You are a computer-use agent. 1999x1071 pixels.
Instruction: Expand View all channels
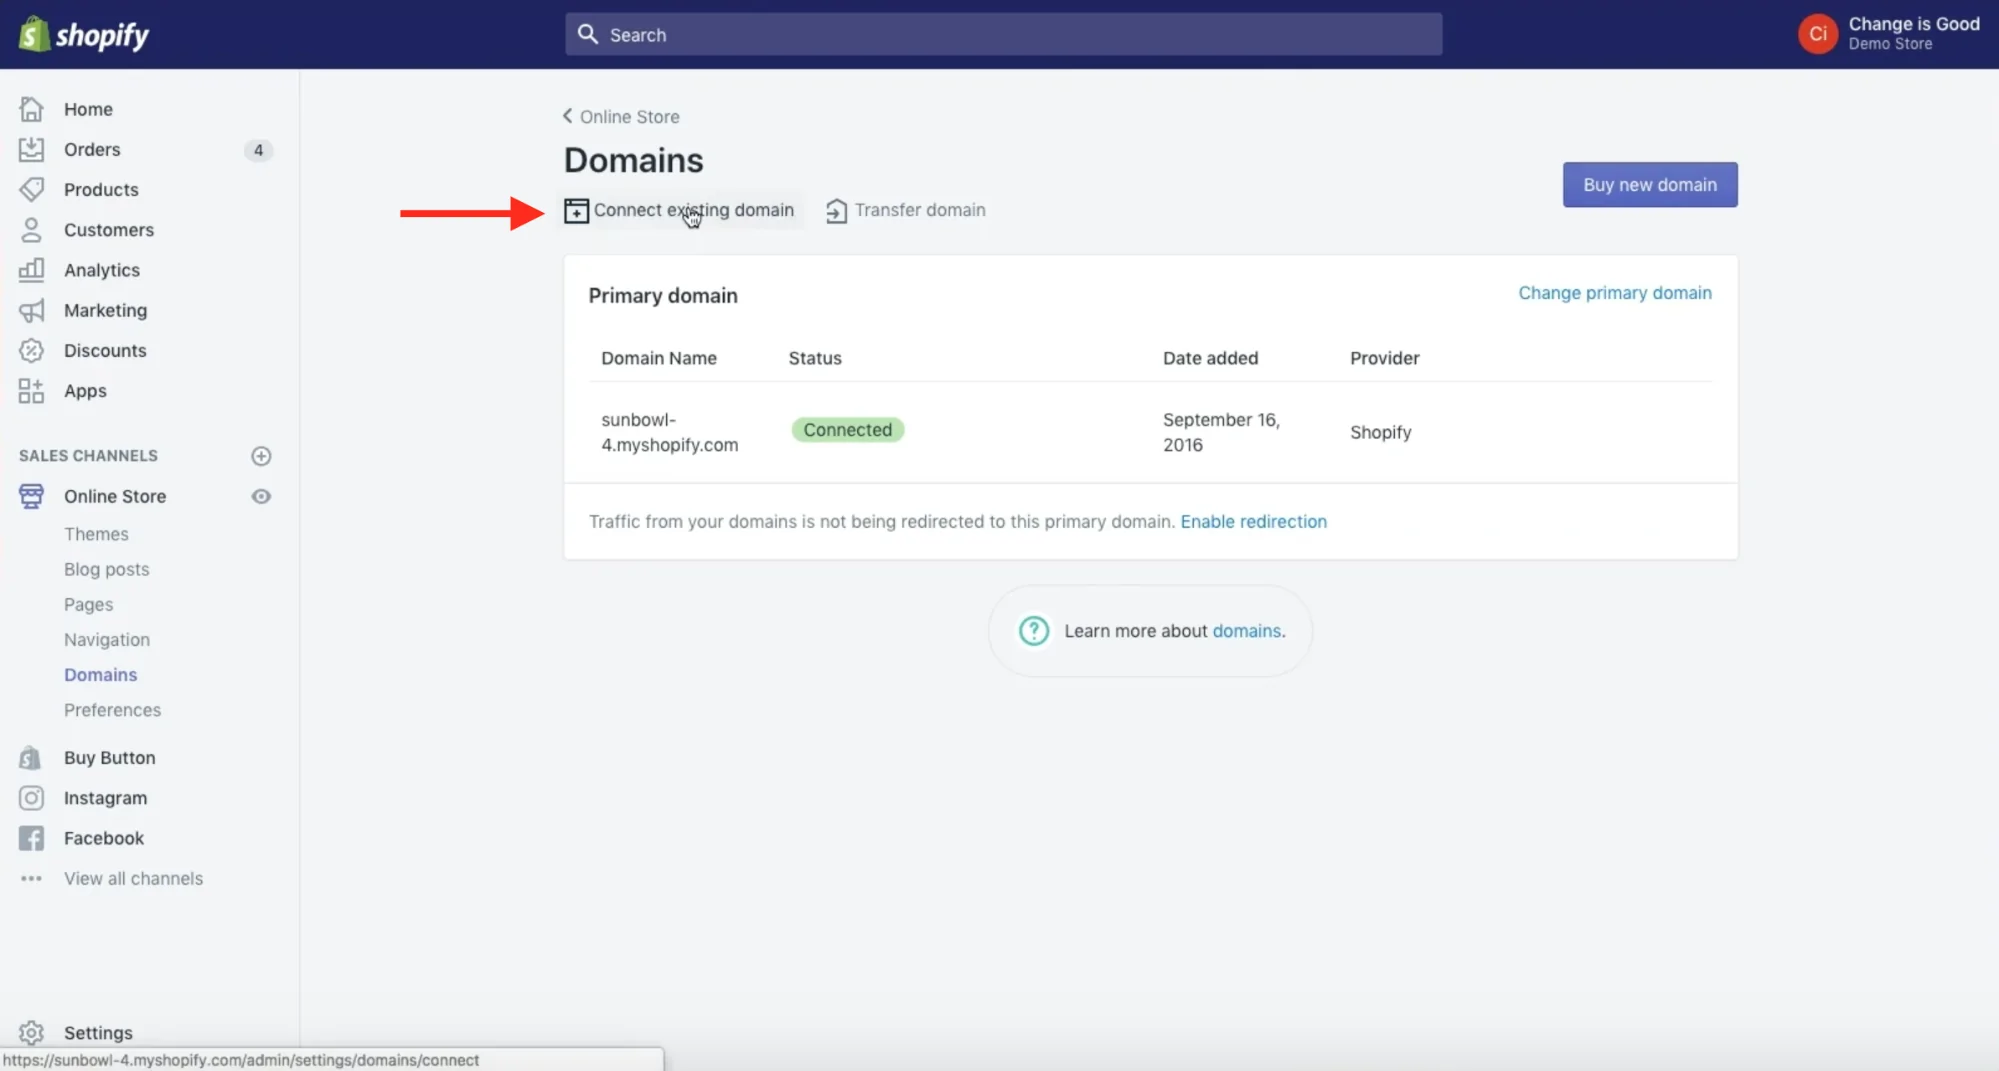133,878
